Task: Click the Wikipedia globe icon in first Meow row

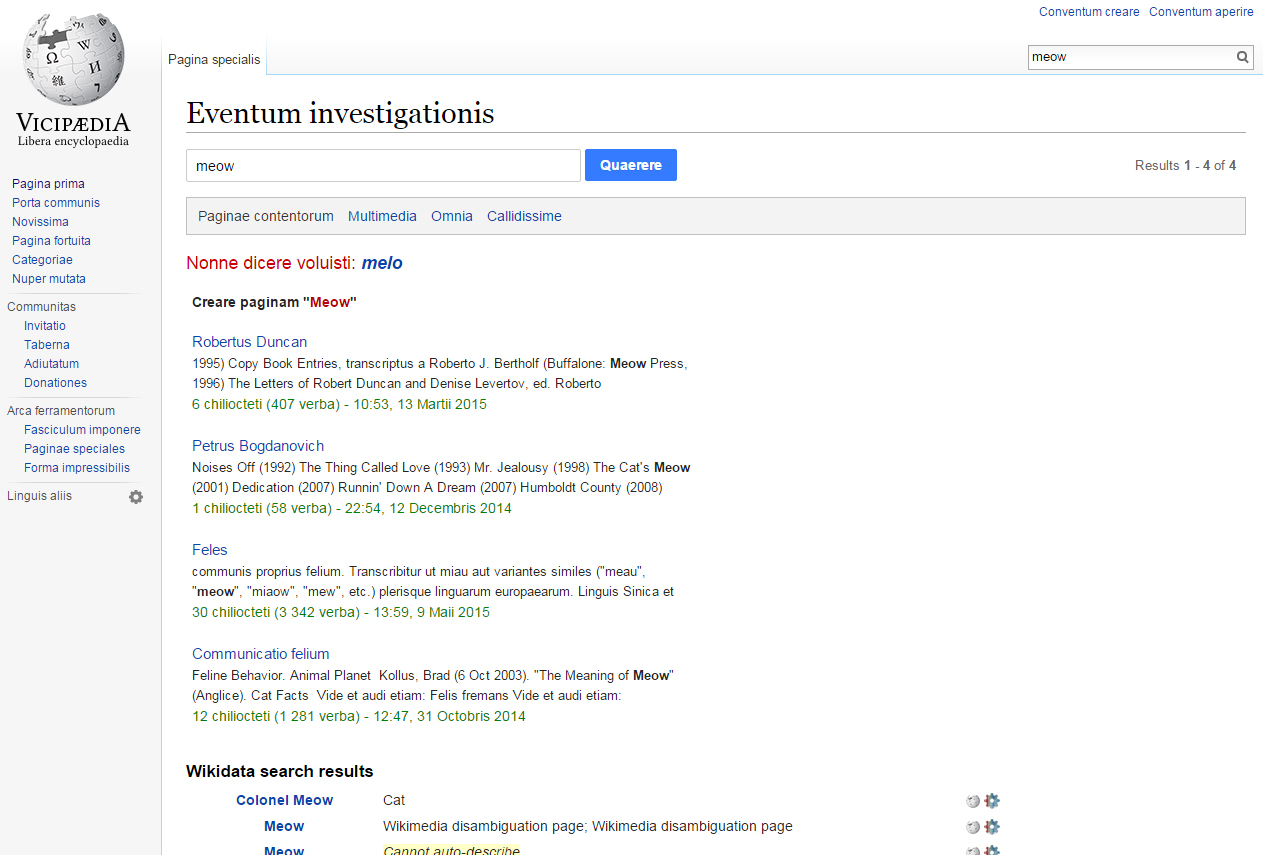Action: click(973, 827)
